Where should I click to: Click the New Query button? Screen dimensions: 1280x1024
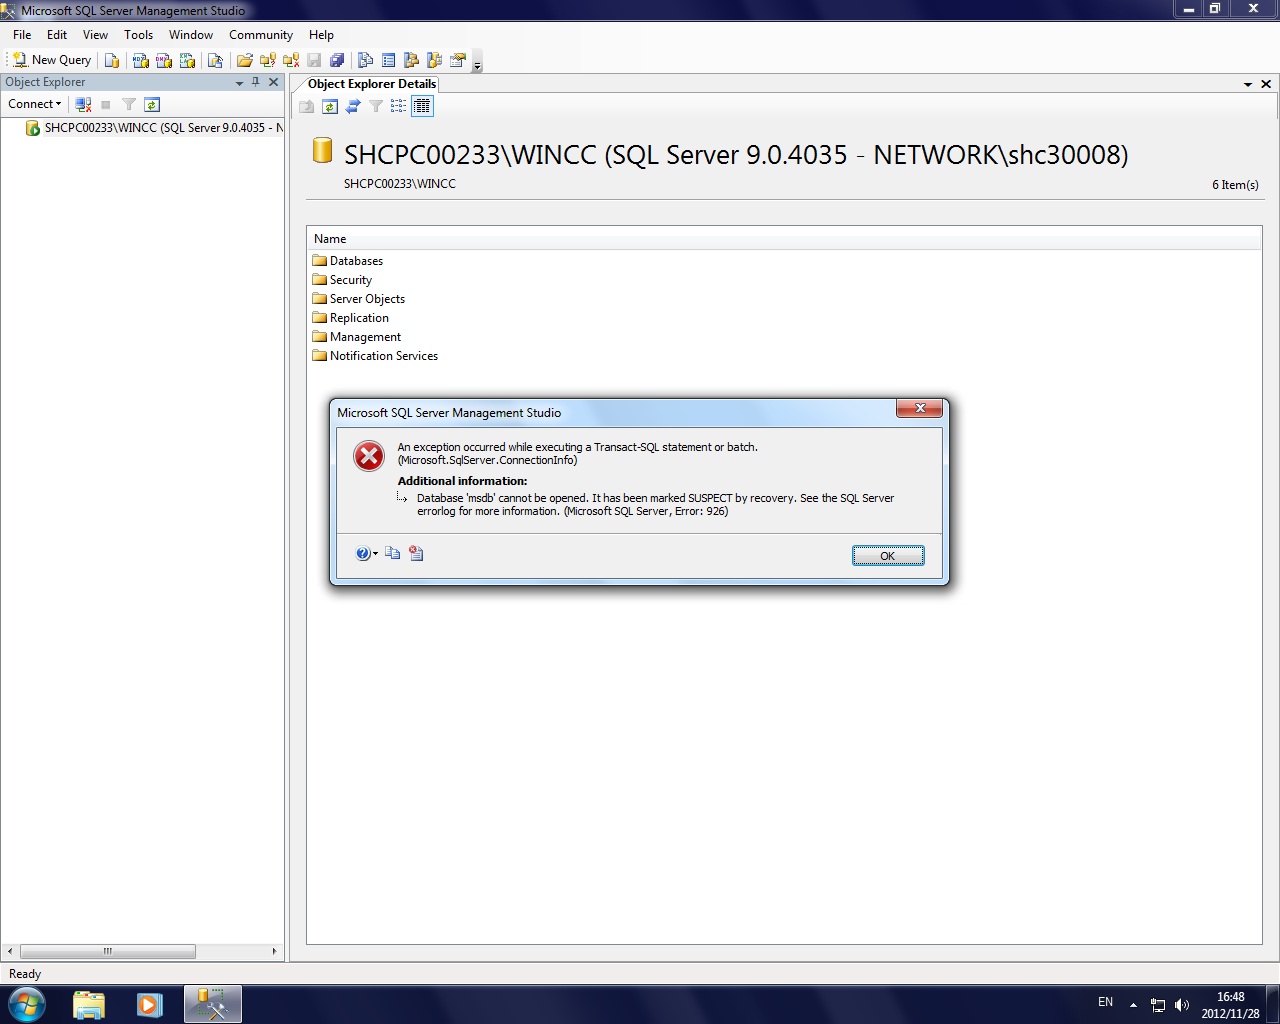51,60
